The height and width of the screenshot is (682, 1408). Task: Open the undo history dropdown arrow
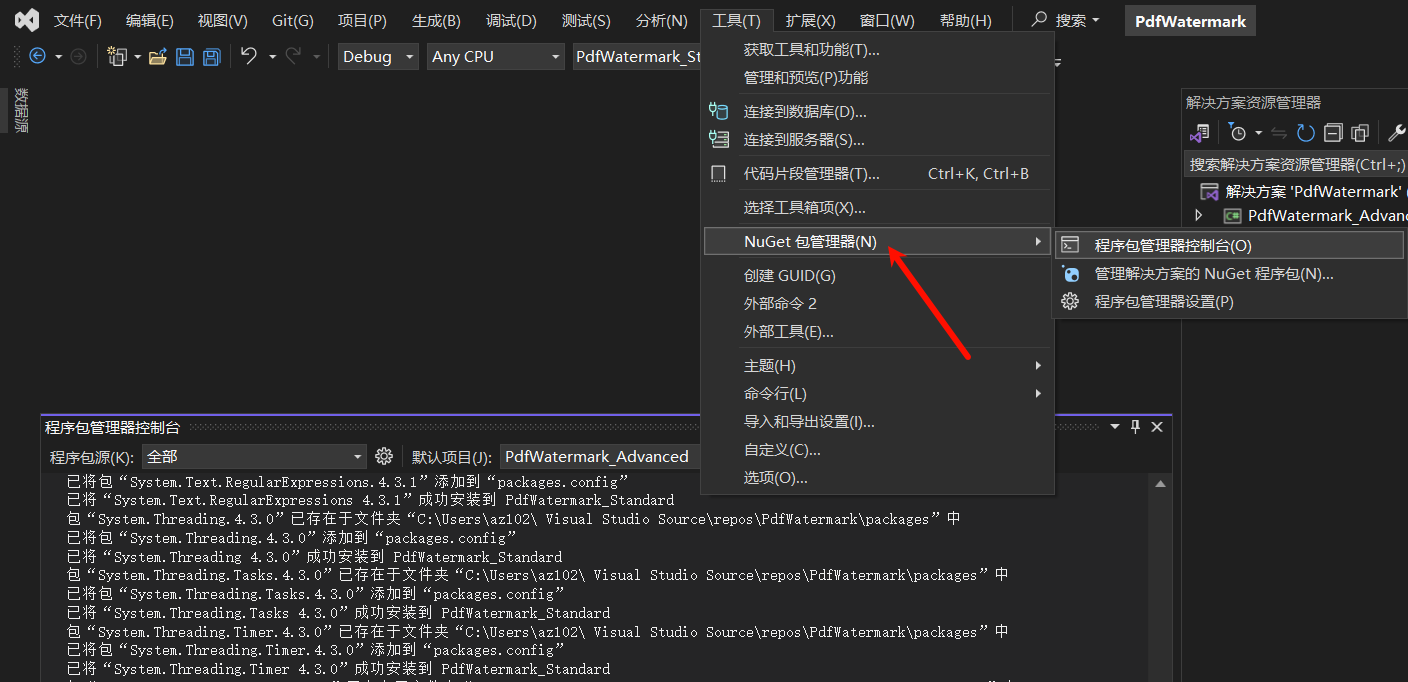pyautogui.click(x=272, y=57)
